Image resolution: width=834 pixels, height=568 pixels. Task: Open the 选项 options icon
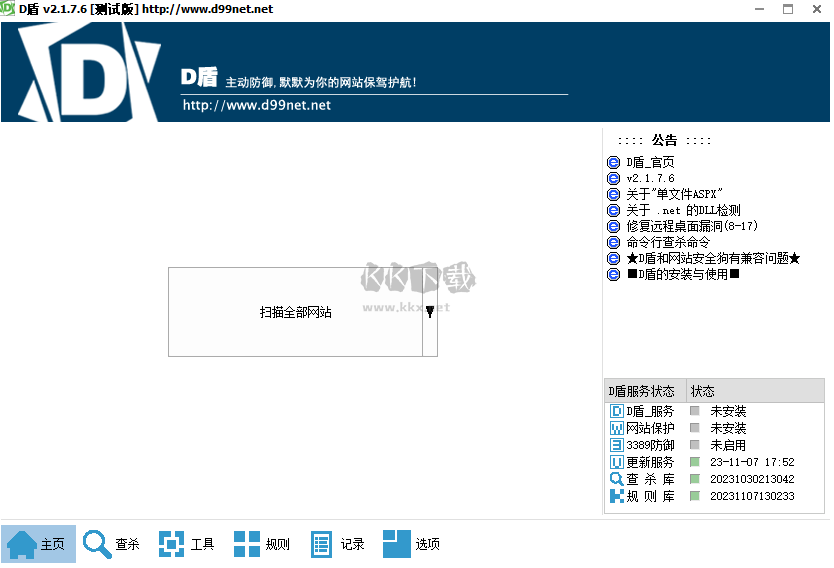396,544
